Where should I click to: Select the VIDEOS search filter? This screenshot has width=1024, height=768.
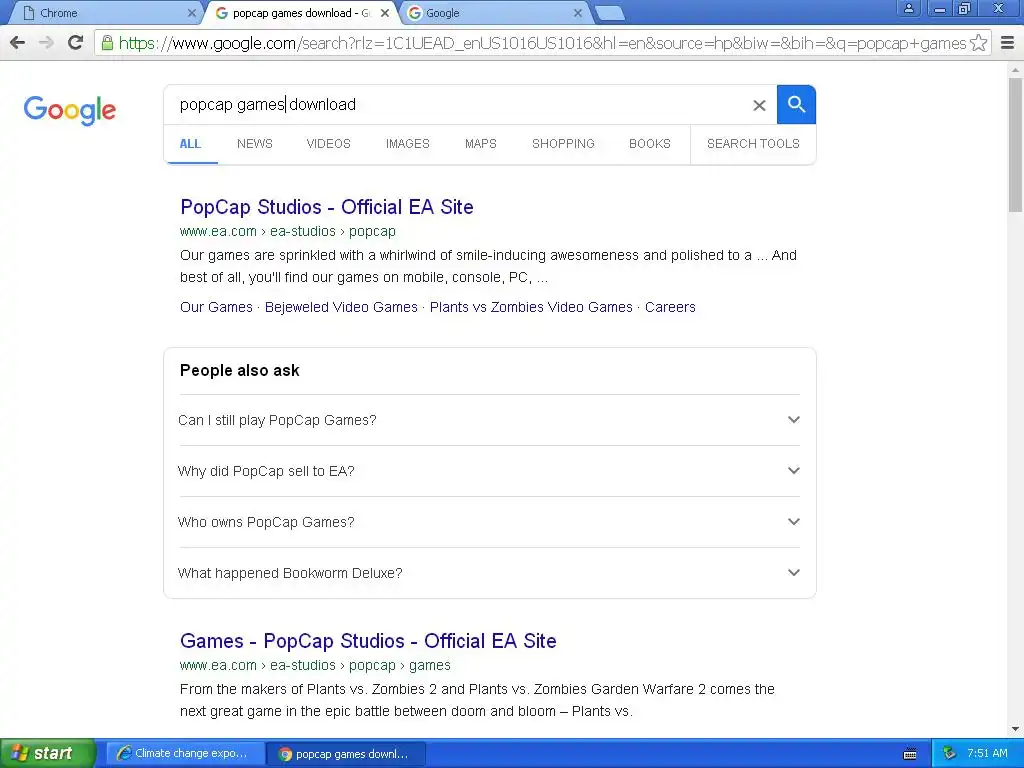pos(328,144)
